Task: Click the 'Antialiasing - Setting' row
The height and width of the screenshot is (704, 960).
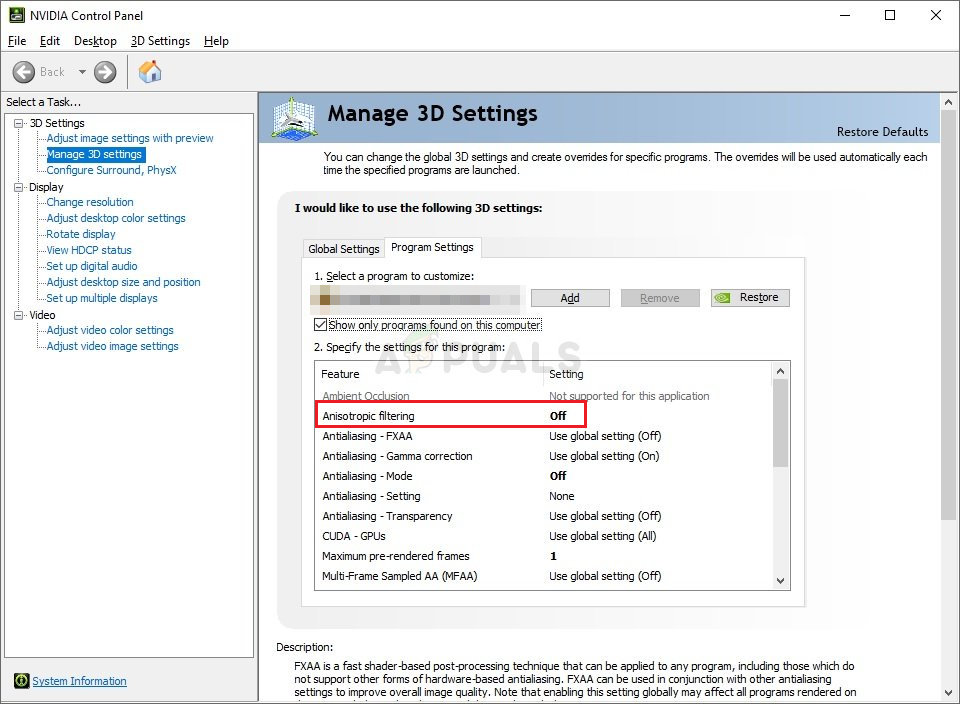Action: pos(544,496)
